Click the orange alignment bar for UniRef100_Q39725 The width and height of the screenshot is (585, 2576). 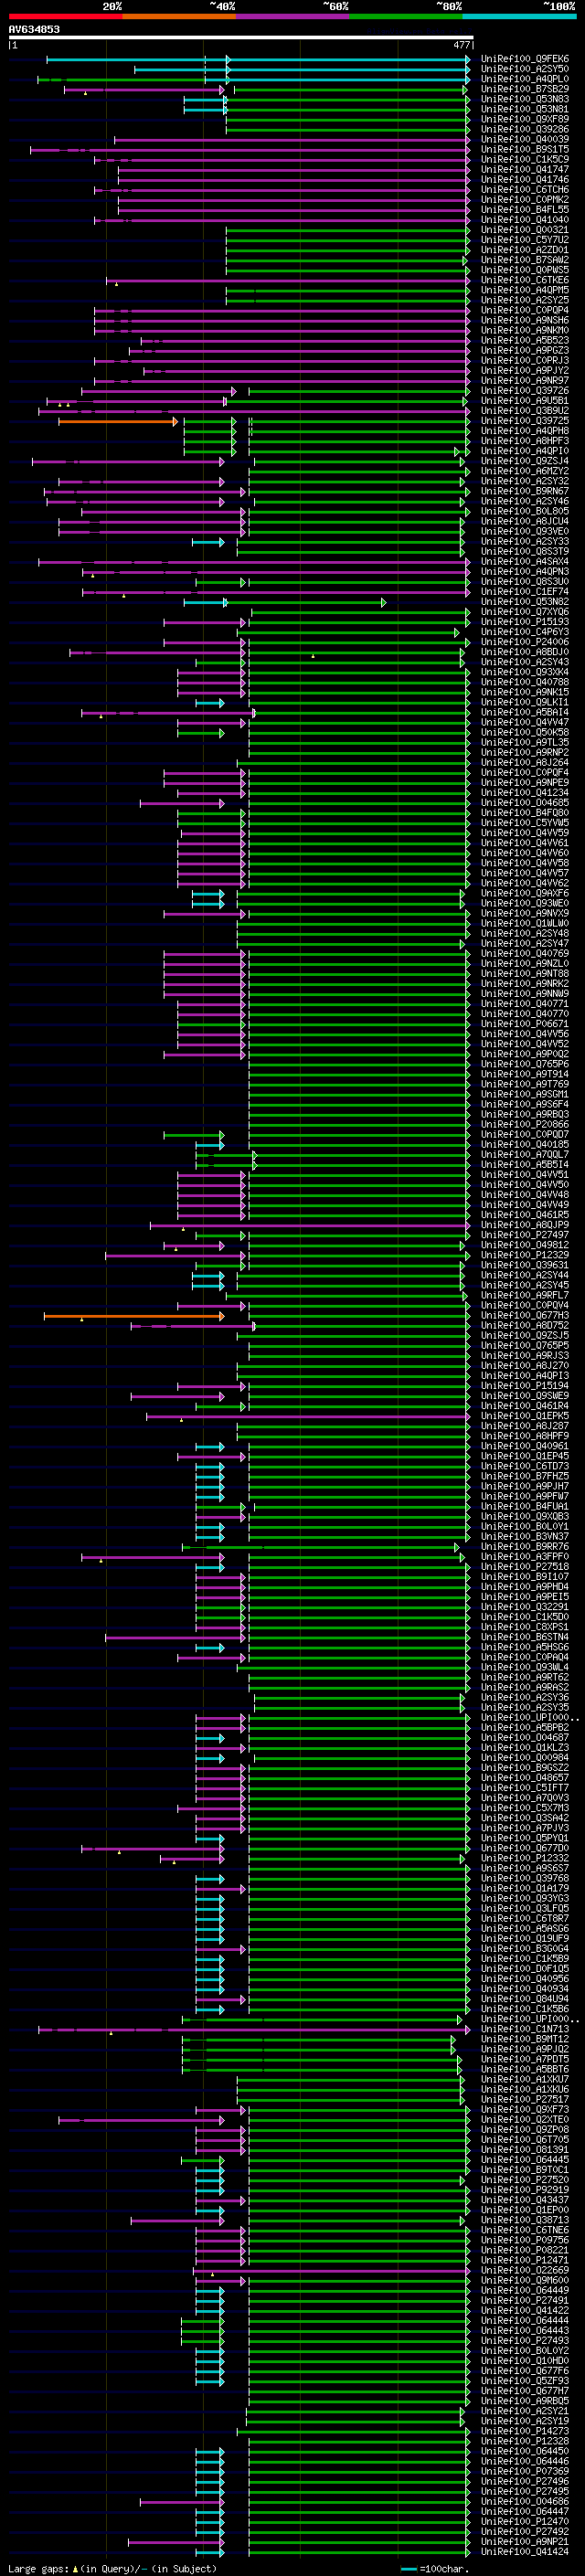tap(118, 422)
